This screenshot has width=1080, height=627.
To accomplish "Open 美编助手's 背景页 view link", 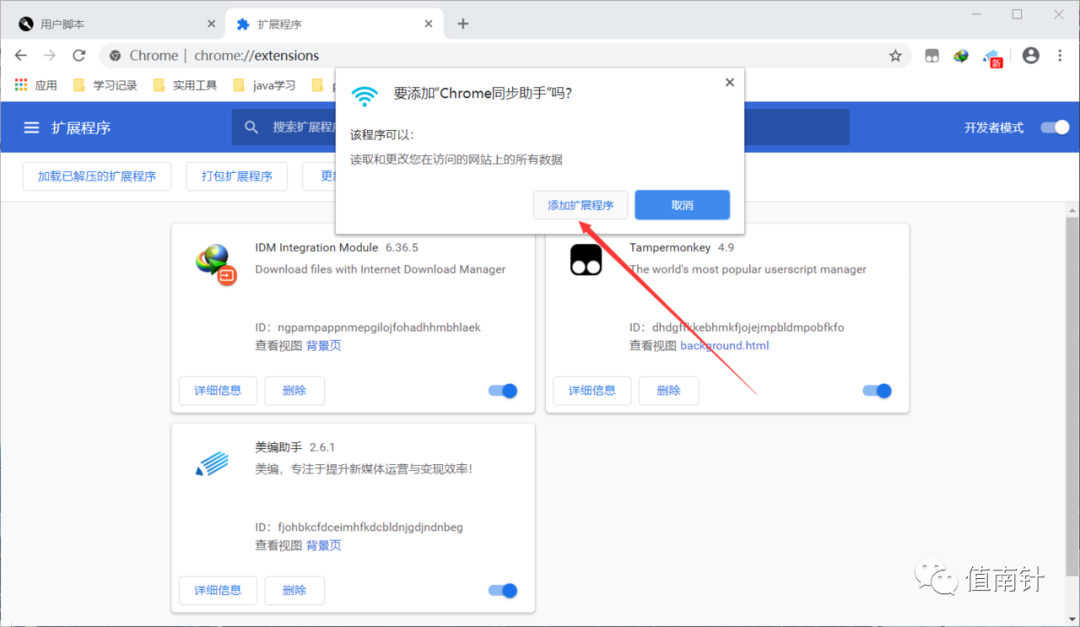I will click(x=324, y=546).
